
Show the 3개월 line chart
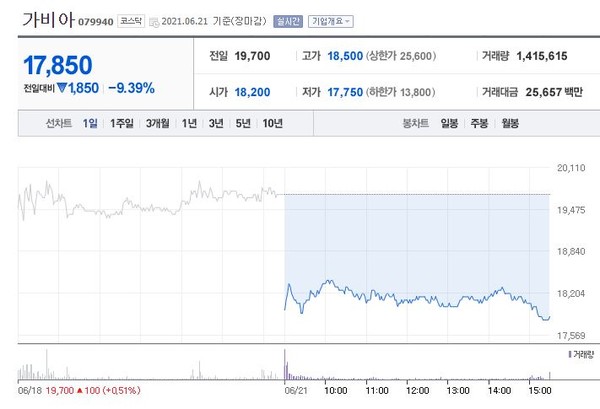coord(157,123)
